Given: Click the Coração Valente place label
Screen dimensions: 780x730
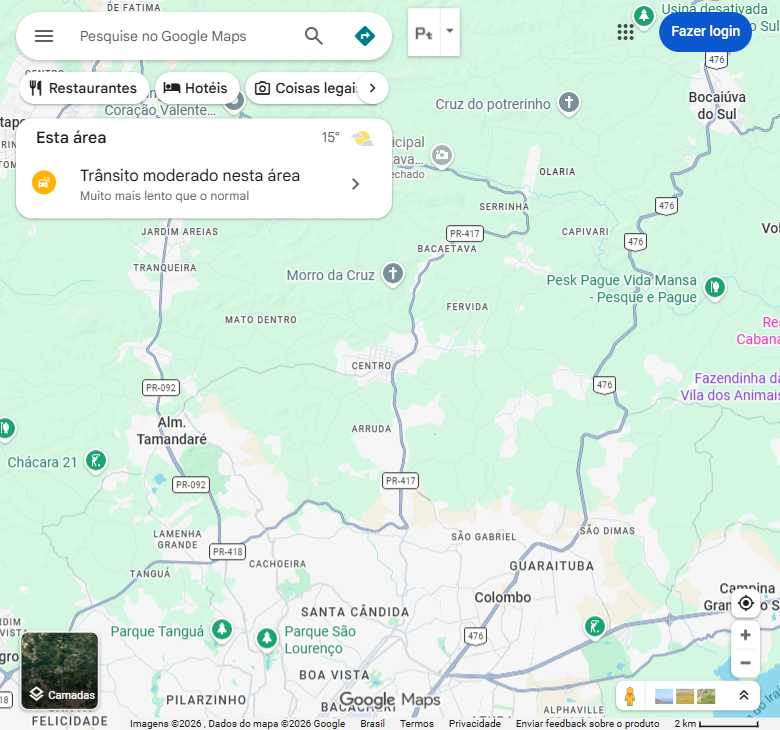Looking at the screenshot, I should click(x=160, y=110).
